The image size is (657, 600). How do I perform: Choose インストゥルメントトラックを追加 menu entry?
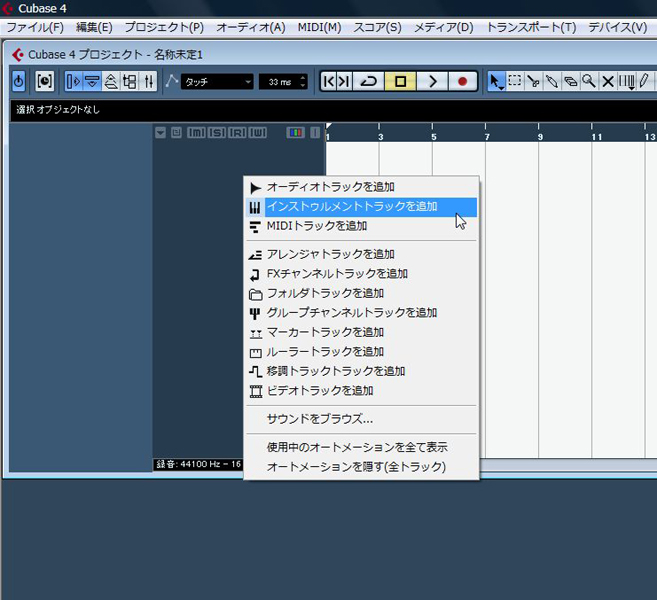(362, 207)
